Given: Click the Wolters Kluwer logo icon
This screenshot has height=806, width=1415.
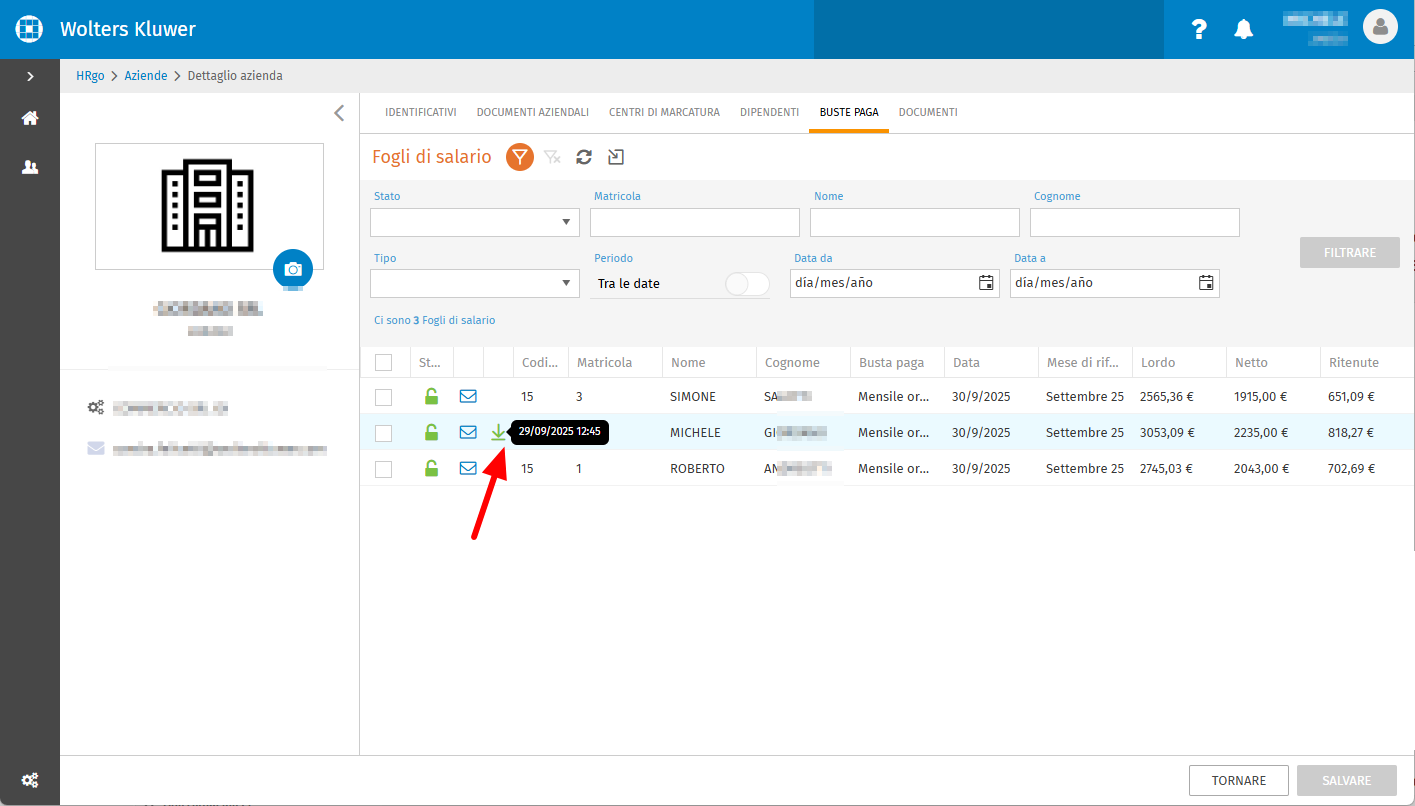Looking at the screenshot, I should (29, 29).
